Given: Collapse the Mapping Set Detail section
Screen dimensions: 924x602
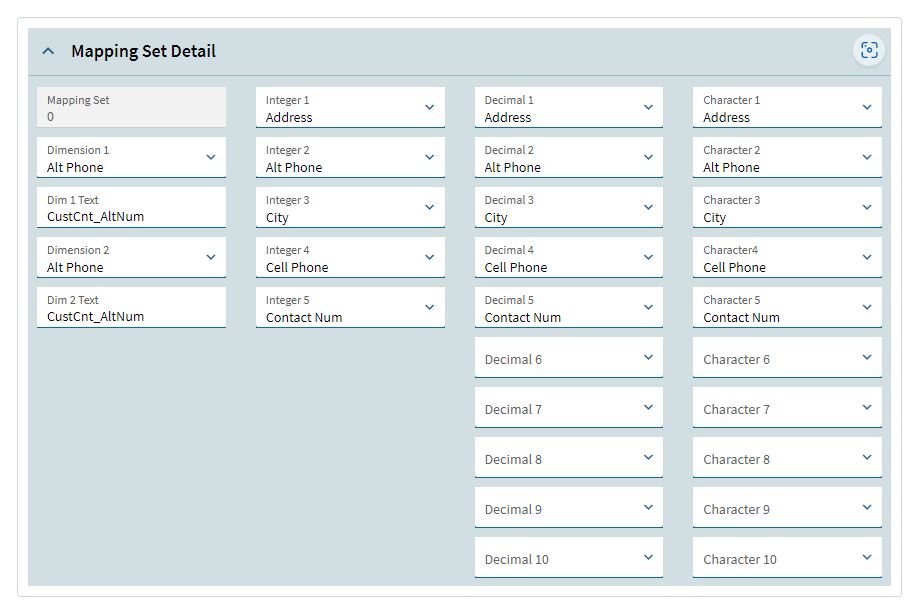Looking at the screenshot, I should coord(48,51).
